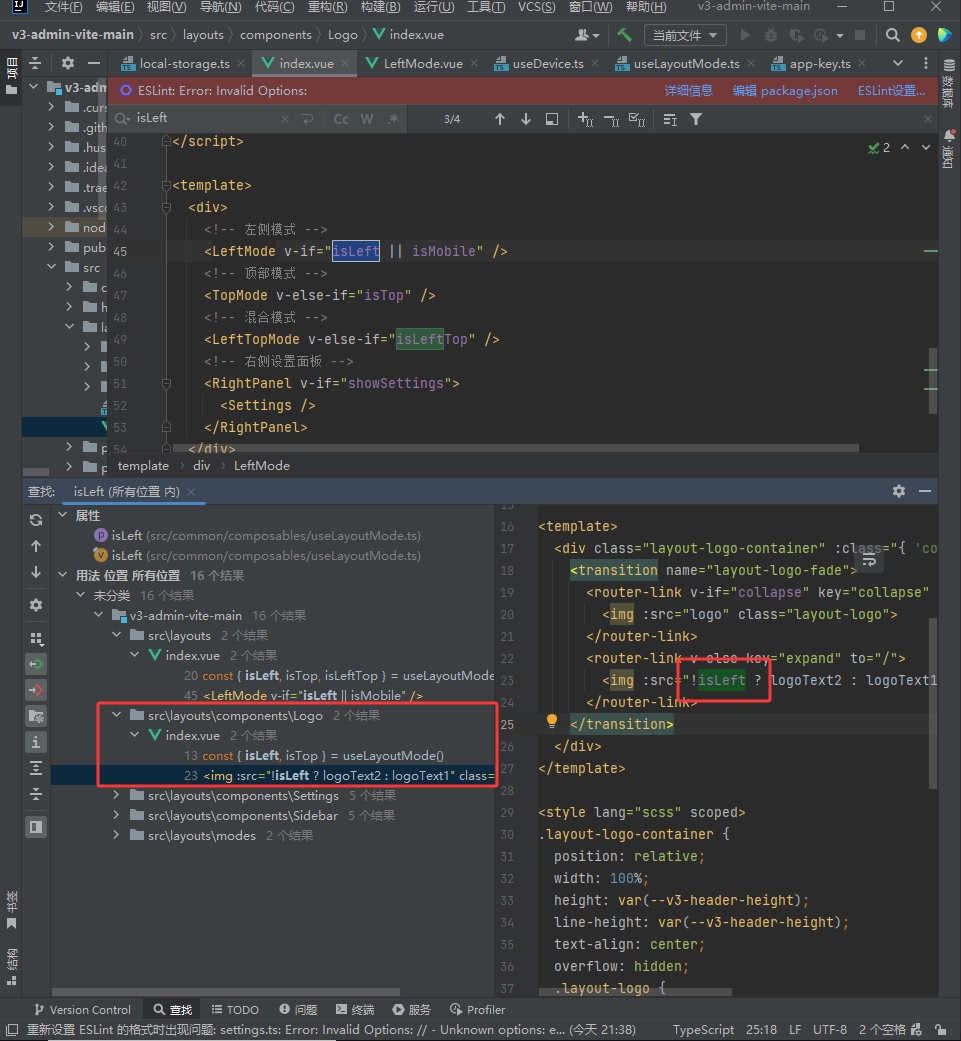Expand the .gith folder in project tree
961x1041 pixels.
(x=51, y=126)
